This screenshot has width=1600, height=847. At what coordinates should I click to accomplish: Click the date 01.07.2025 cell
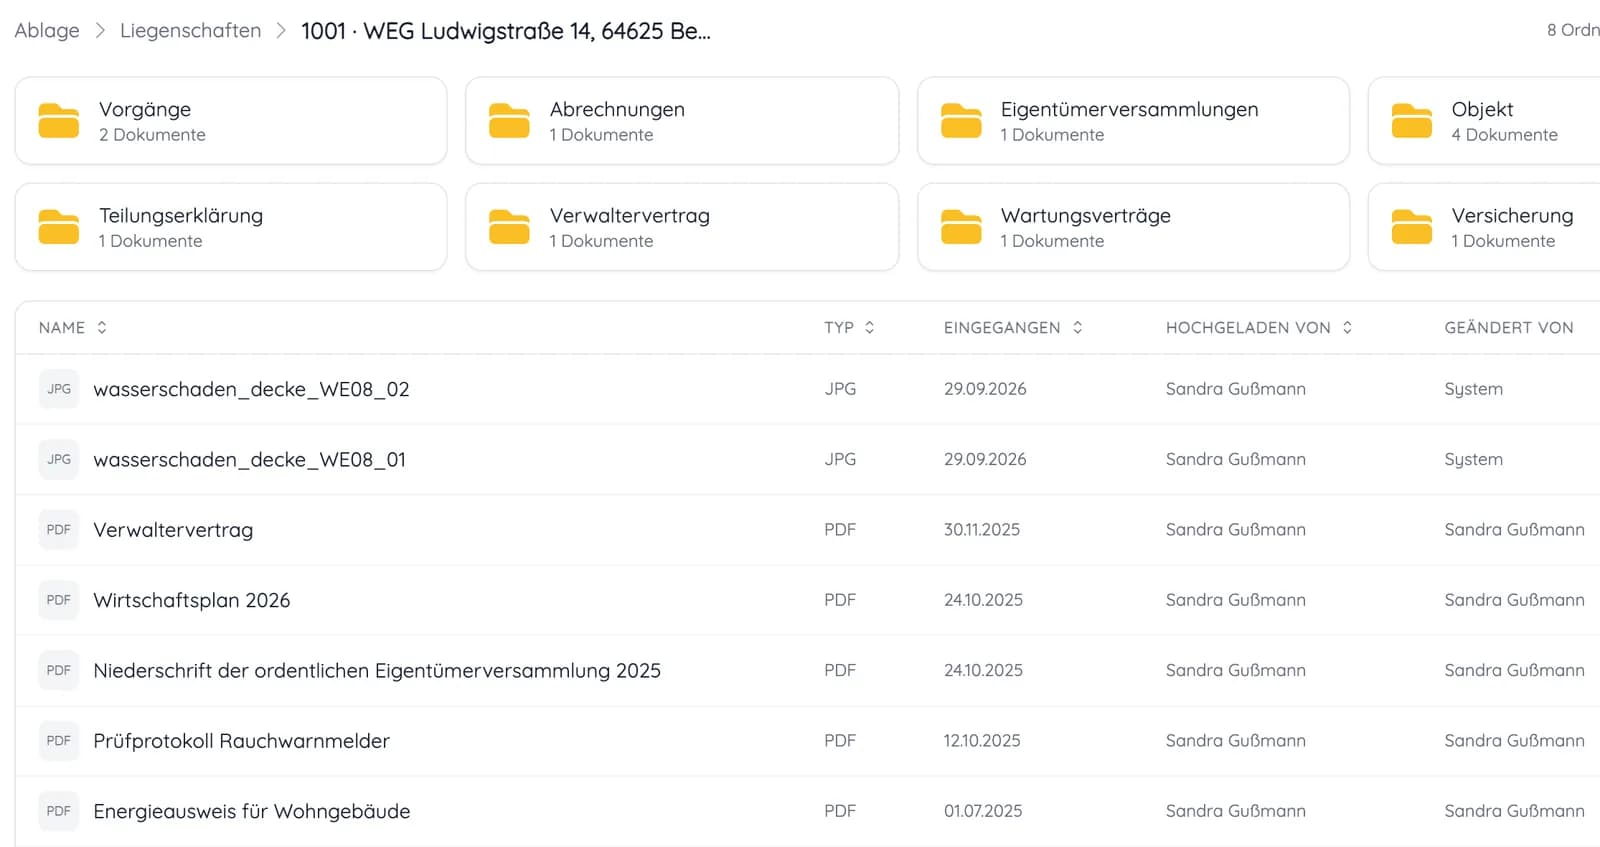[983, 811]
